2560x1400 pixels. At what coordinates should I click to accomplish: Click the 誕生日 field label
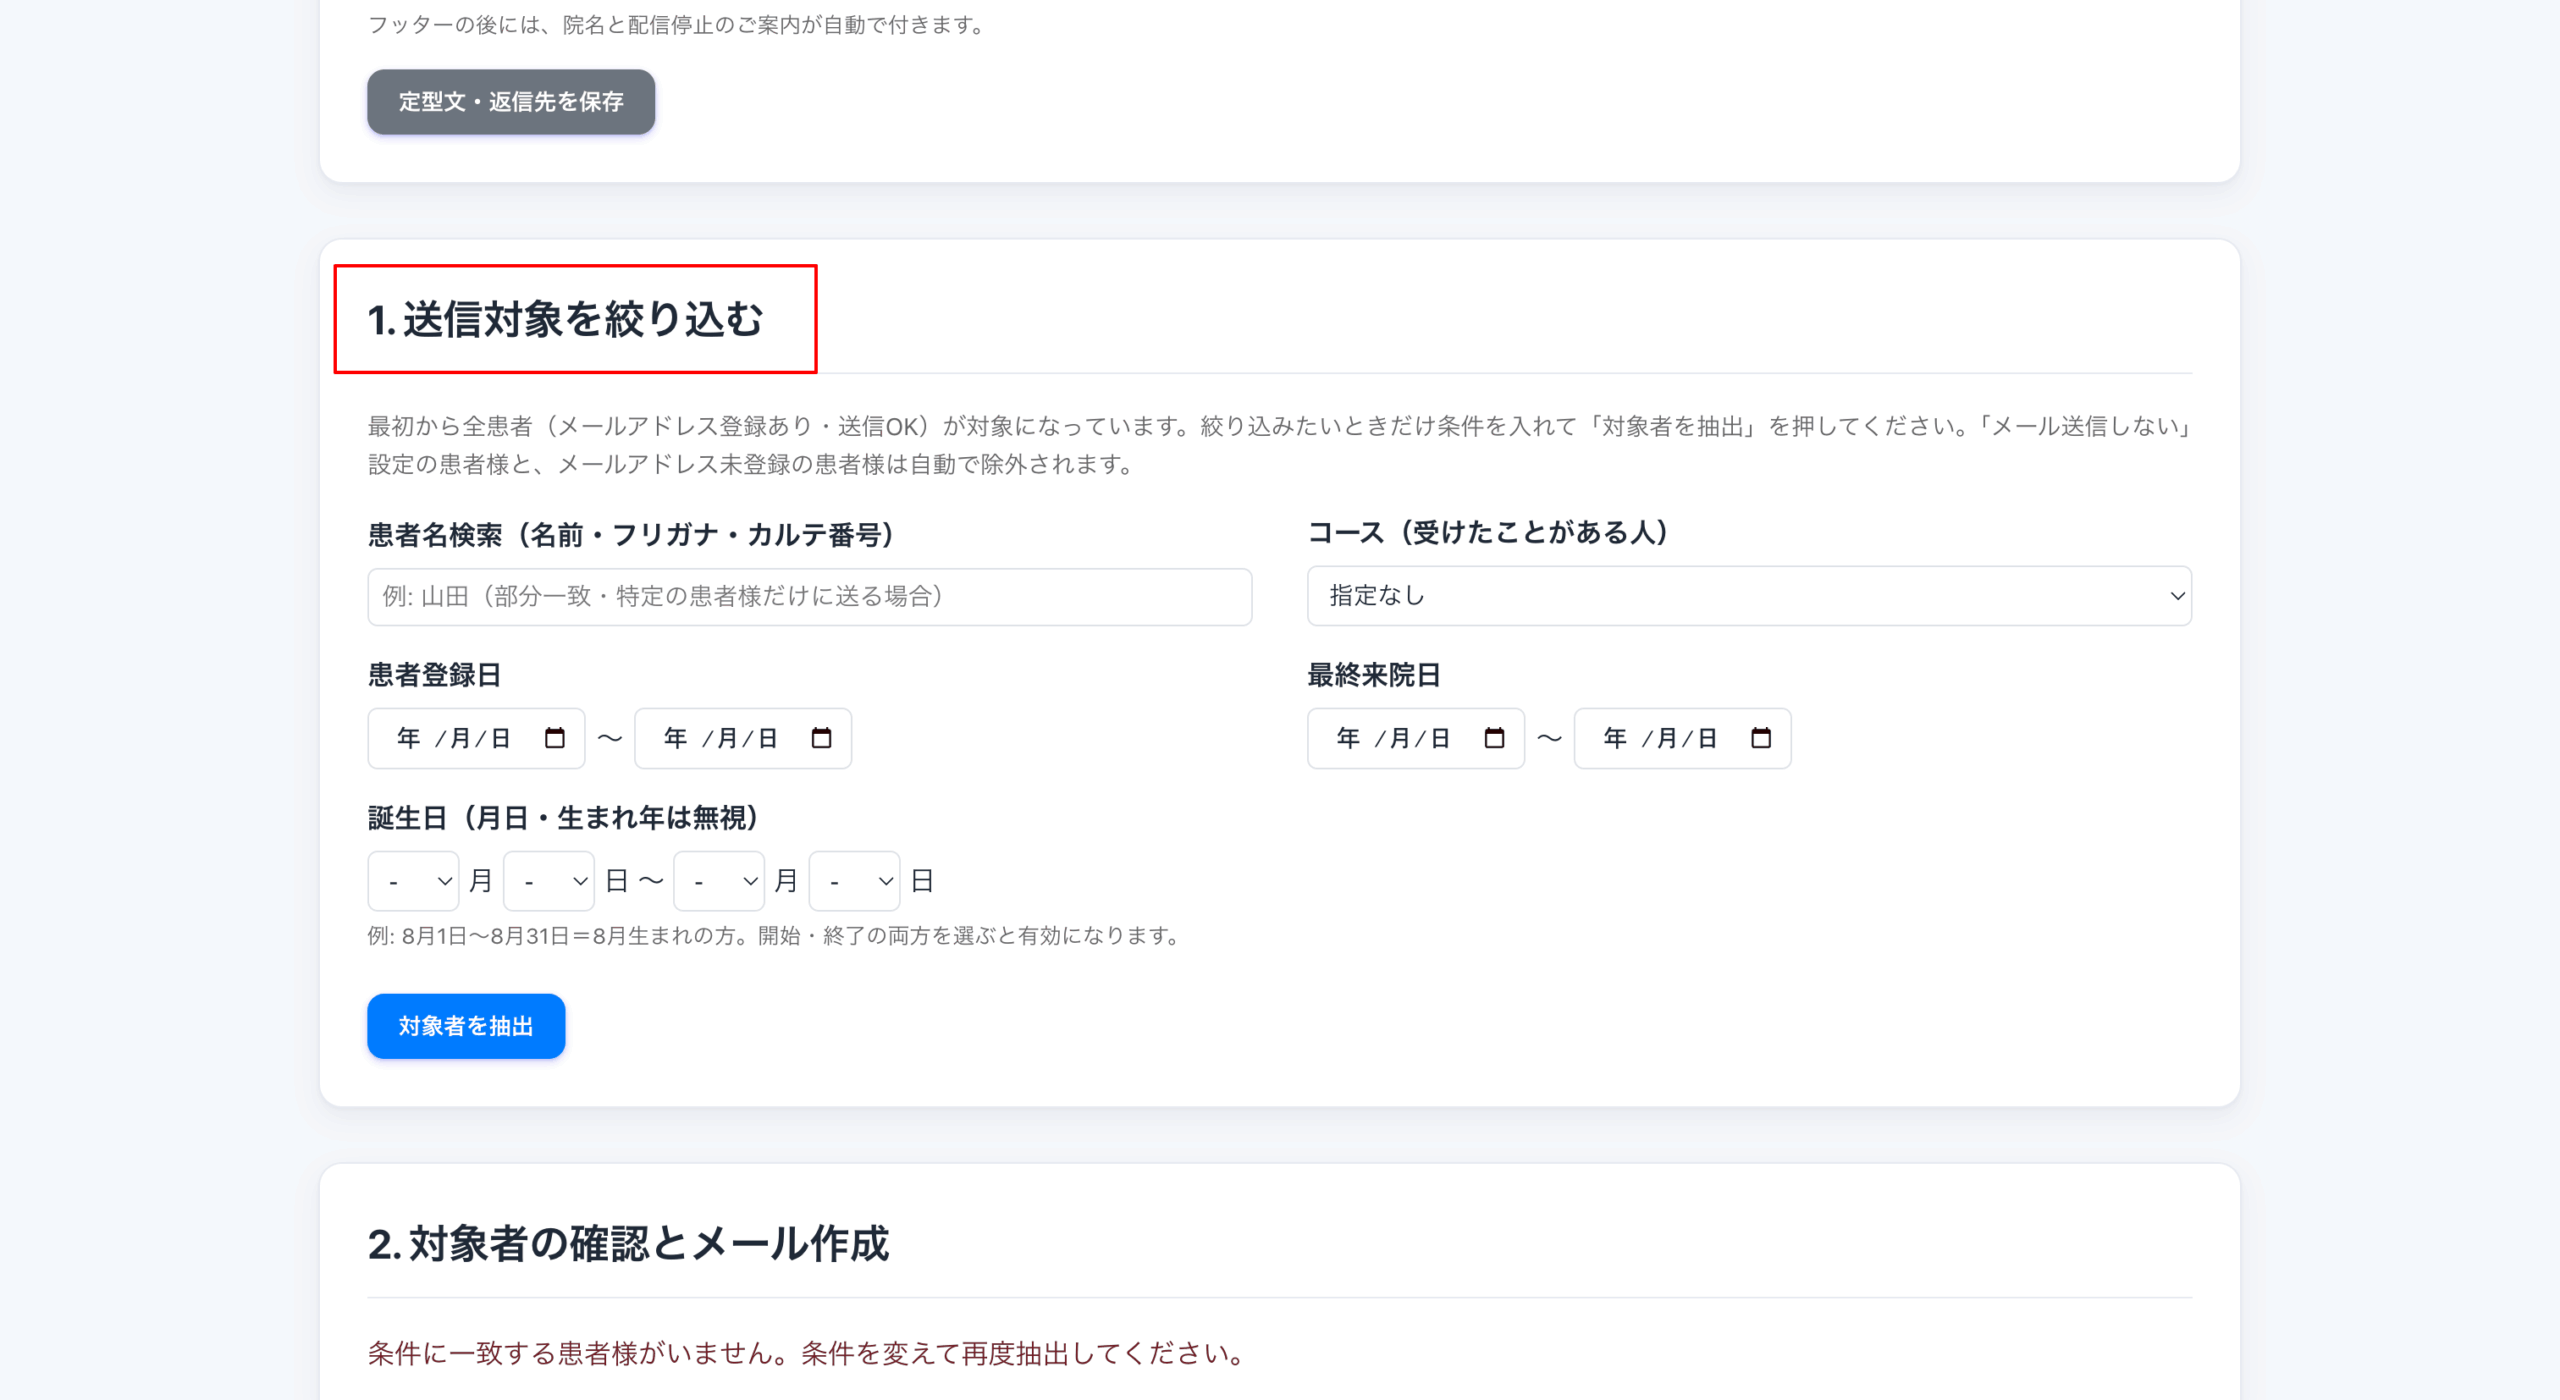pos(563,818)
